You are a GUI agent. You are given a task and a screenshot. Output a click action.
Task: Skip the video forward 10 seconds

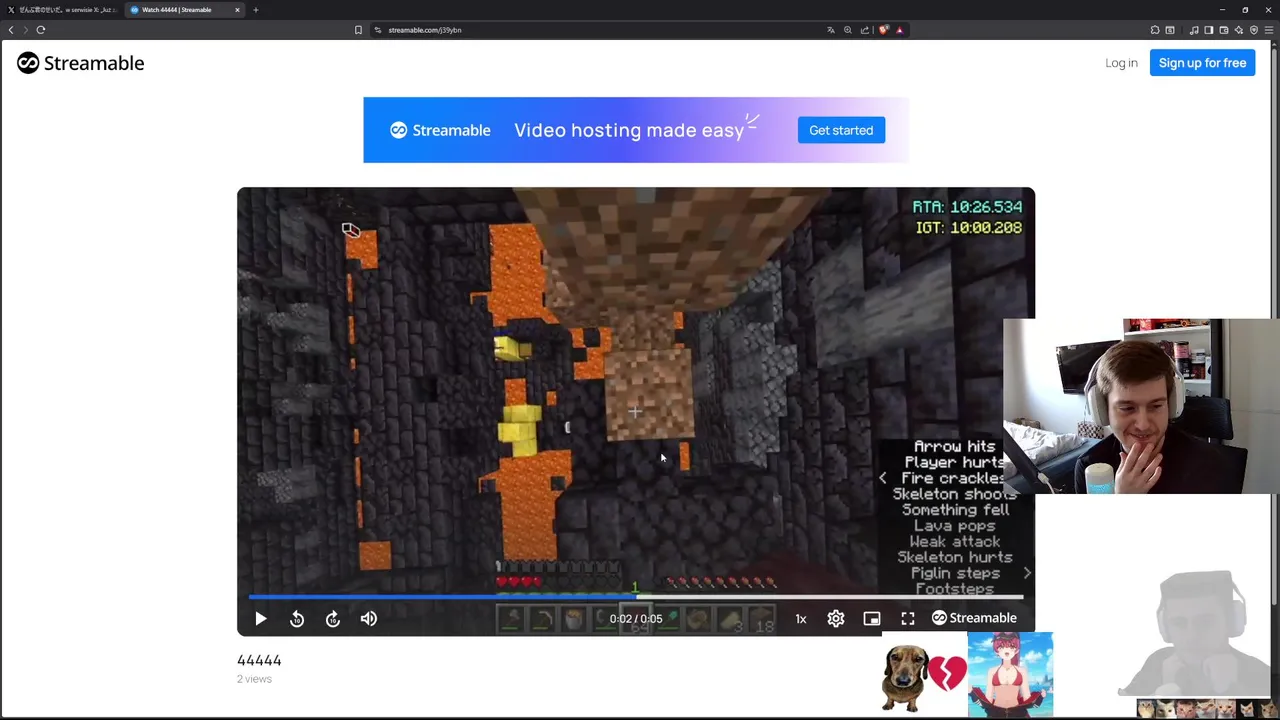[333, 619]
